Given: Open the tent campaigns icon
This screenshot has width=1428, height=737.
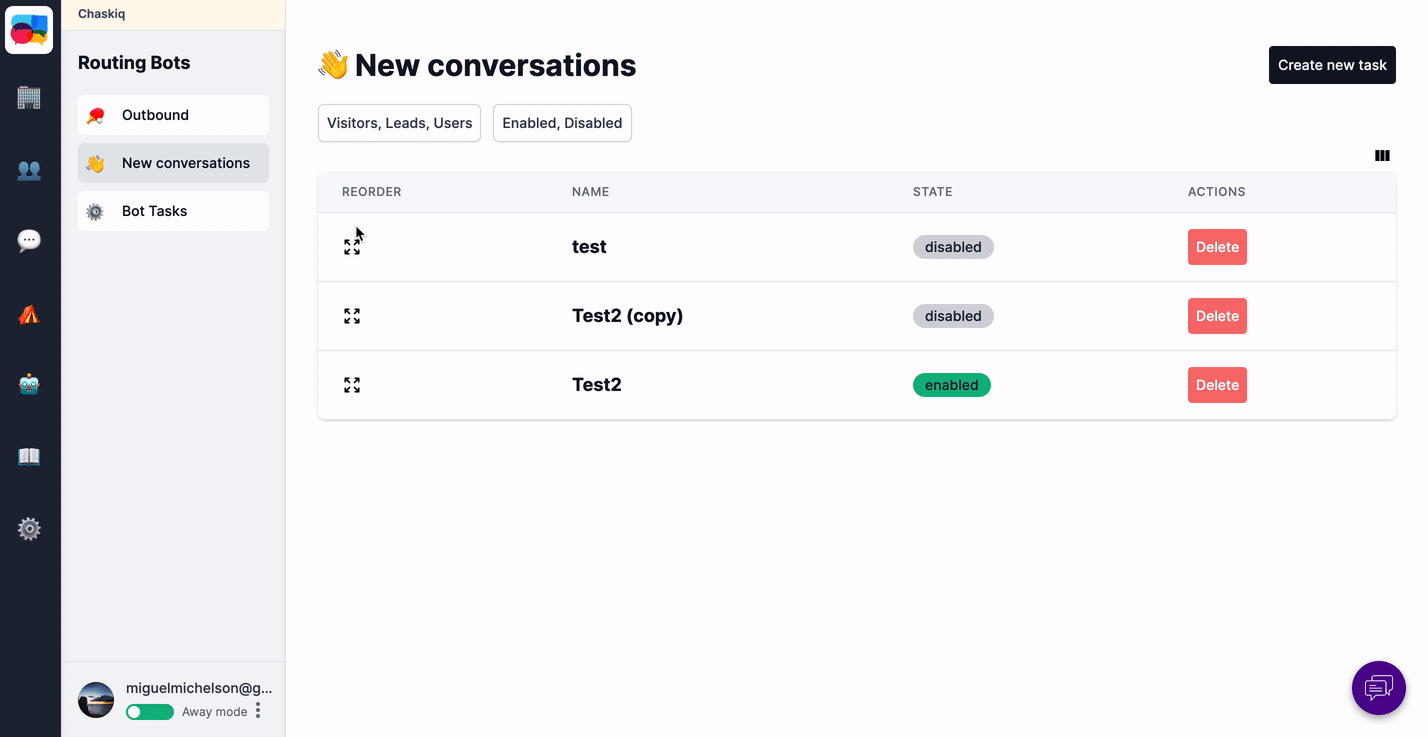Looking at the screenshot, I should point(29,314).
